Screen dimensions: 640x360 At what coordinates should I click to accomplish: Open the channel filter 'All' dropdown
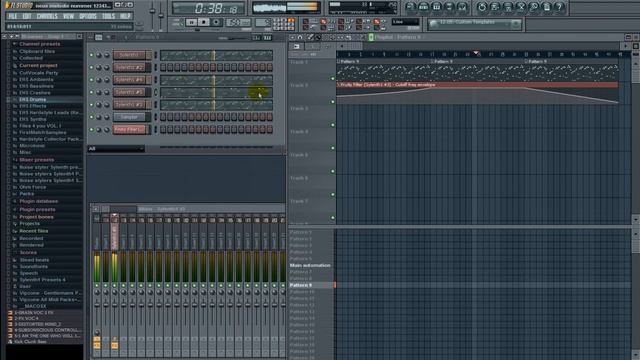pos(116,149)
